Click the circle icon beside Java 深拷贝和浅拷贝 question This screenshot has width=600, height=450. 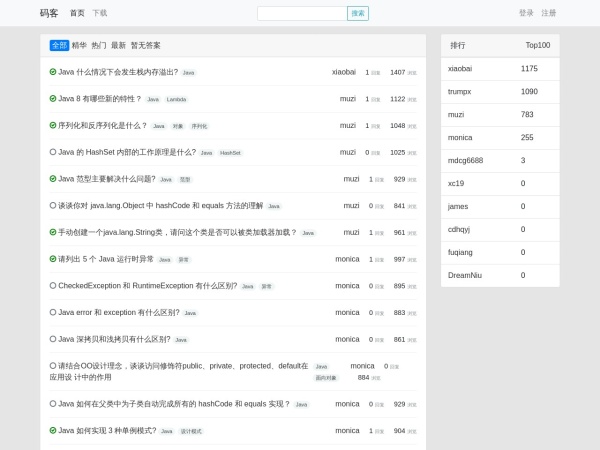pos(53,339)
